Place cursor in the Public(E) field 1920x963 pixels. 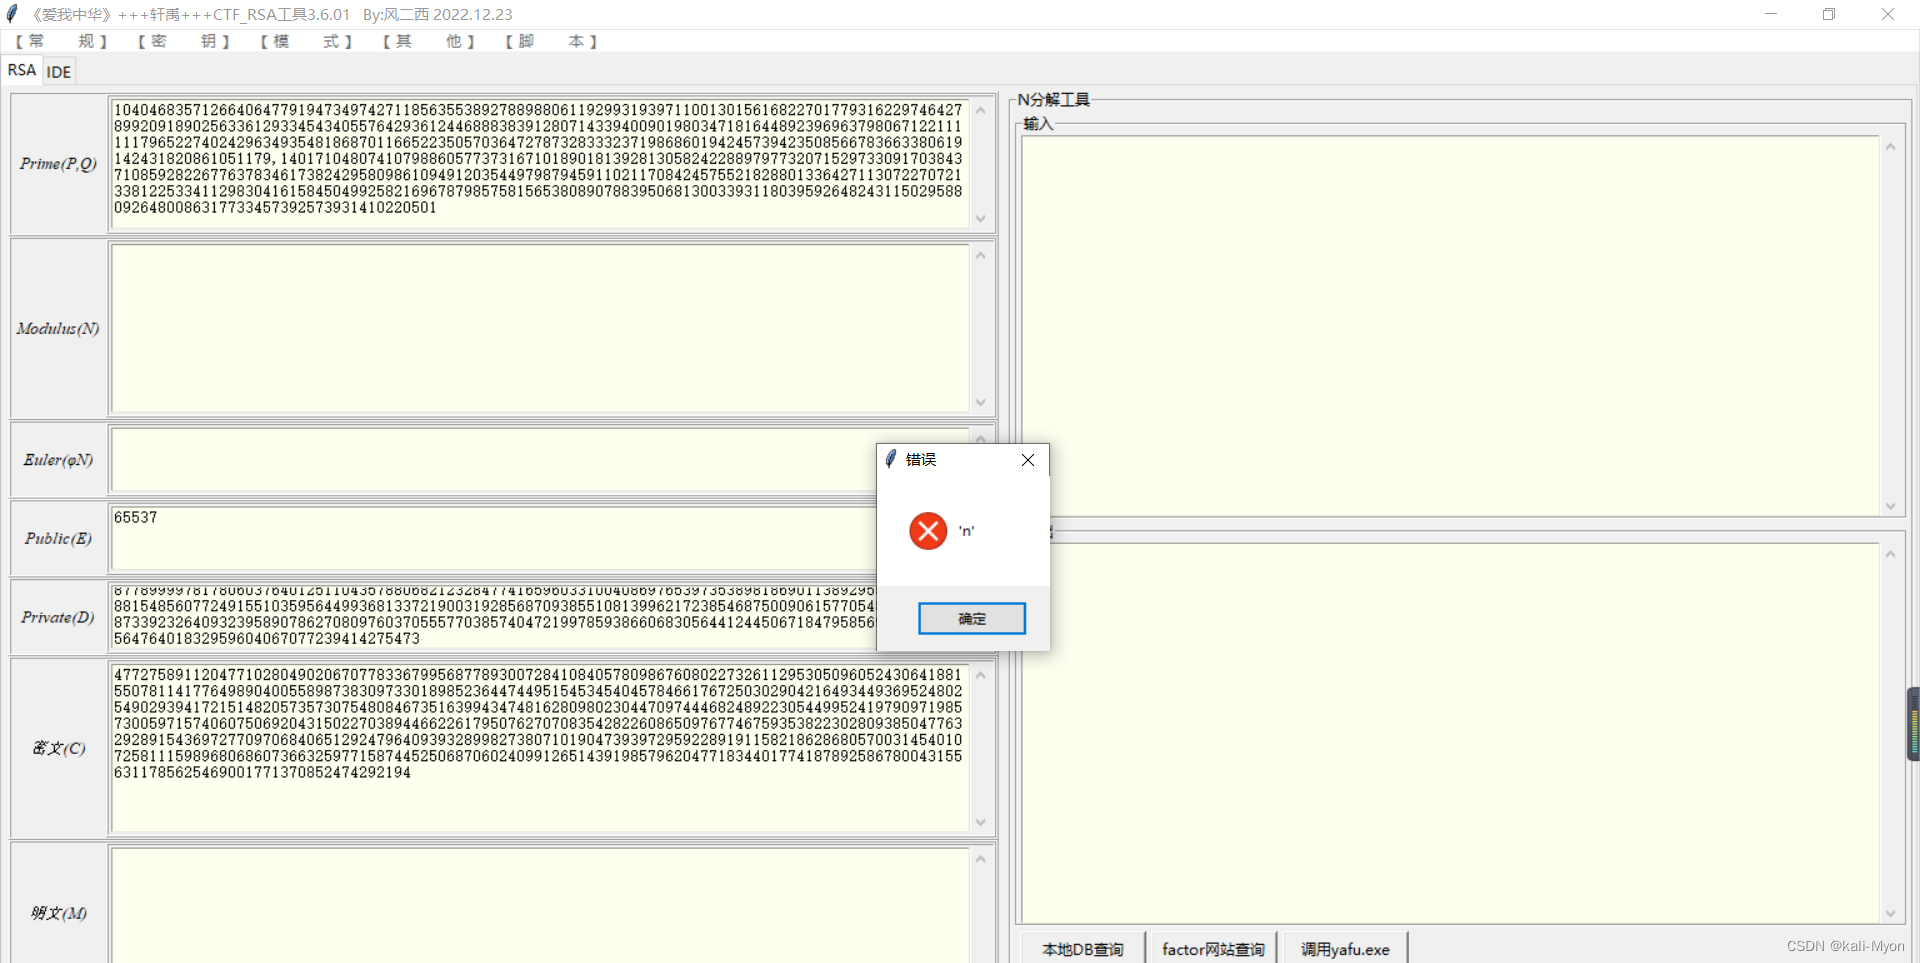point(400,537)
